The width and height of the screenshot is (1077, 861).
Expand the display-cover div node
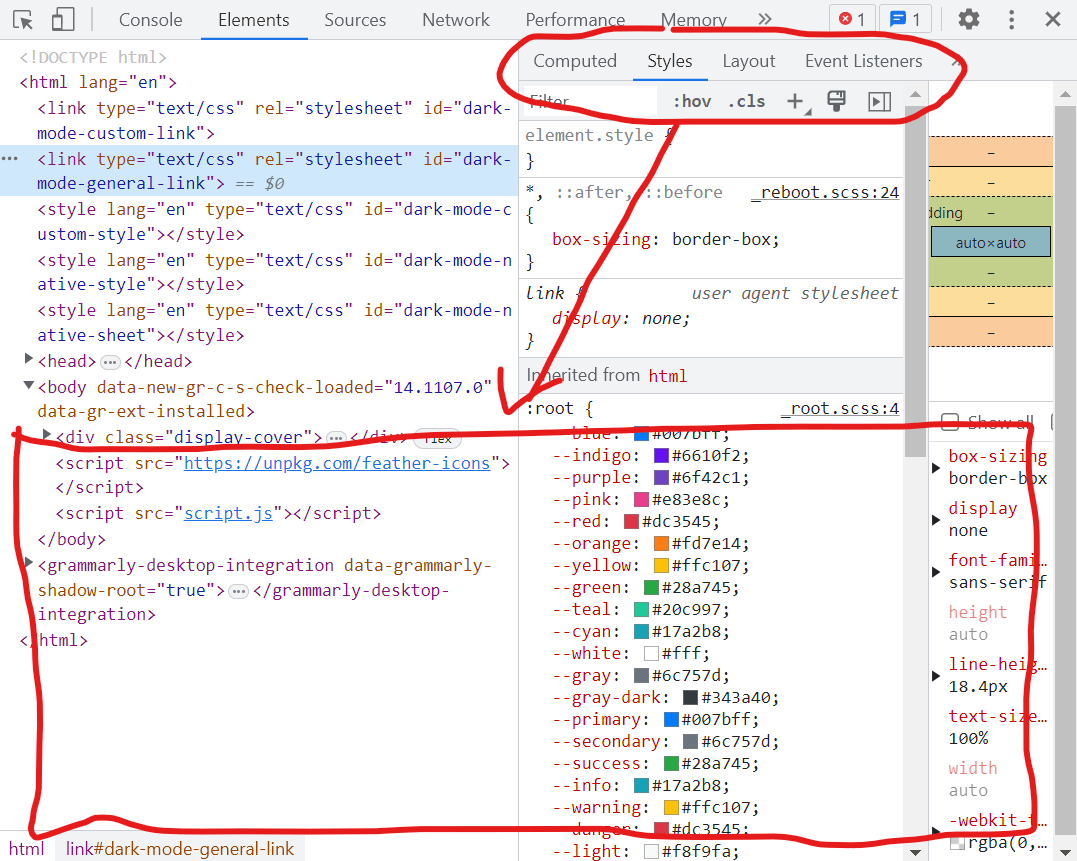tap(47, 435)
